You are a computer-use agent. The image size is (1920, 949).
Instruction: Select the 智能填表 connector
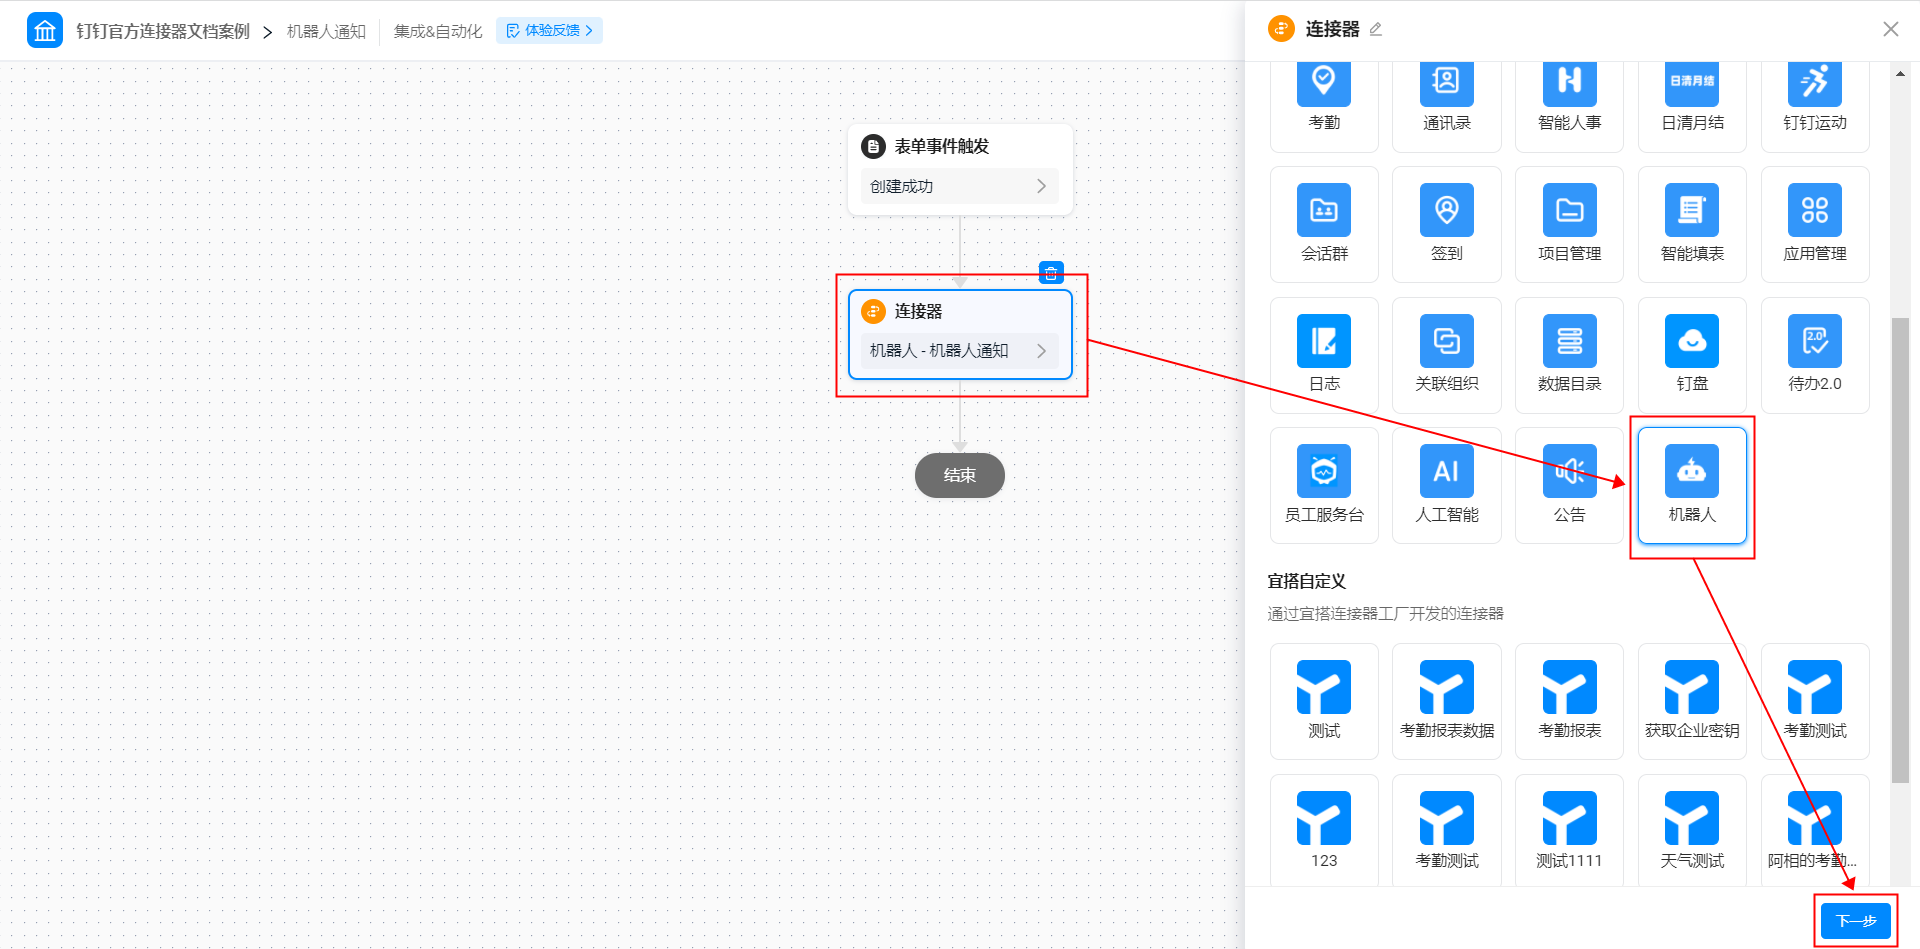(1692, 225)
